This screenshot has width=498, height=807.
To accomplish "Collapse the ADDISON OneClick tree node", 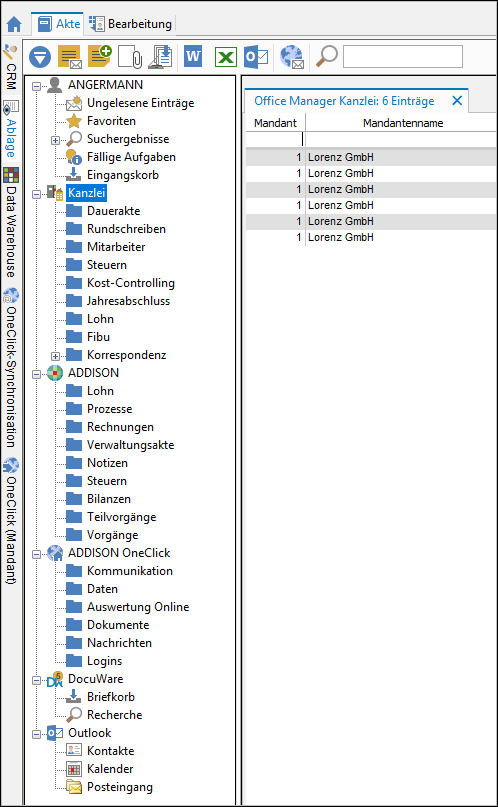I will (36, 554).
